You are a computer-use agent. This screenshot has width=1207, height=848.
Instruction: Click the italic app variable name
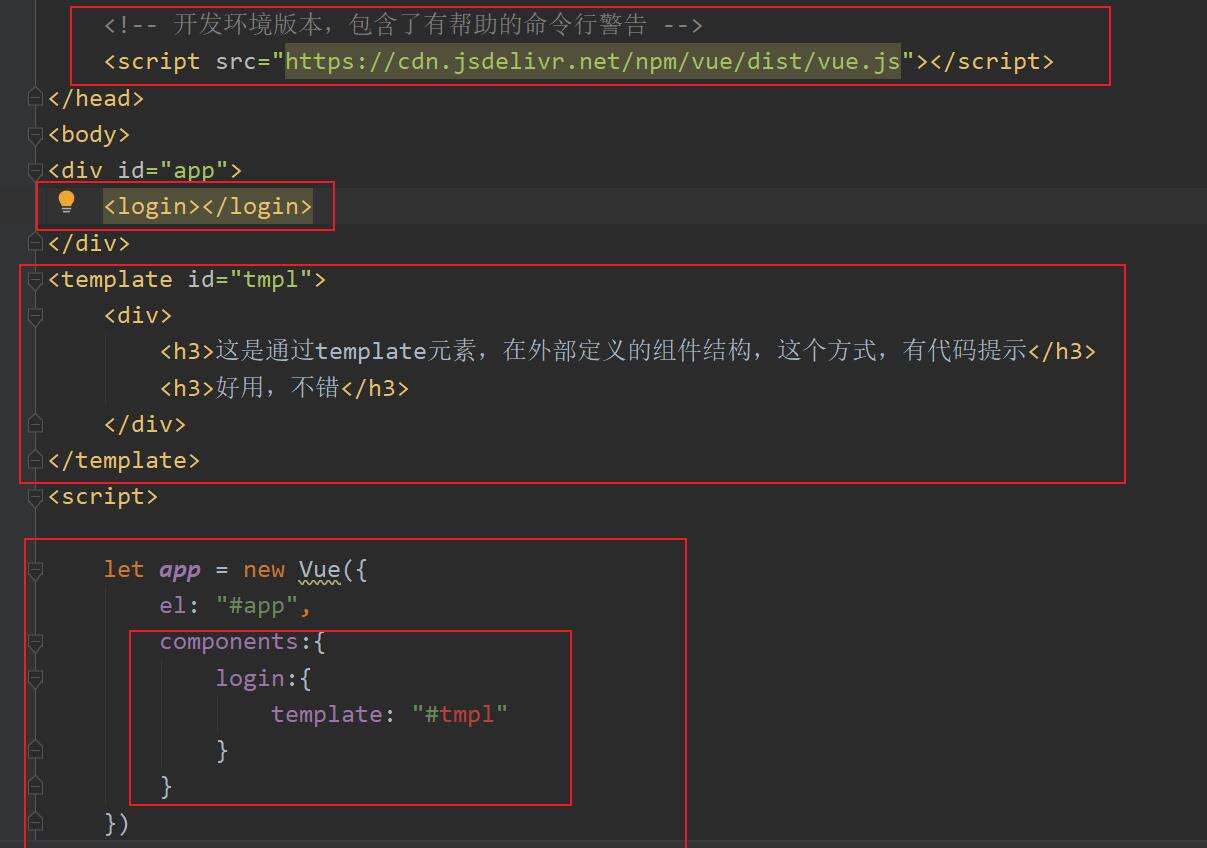(180, 570)
